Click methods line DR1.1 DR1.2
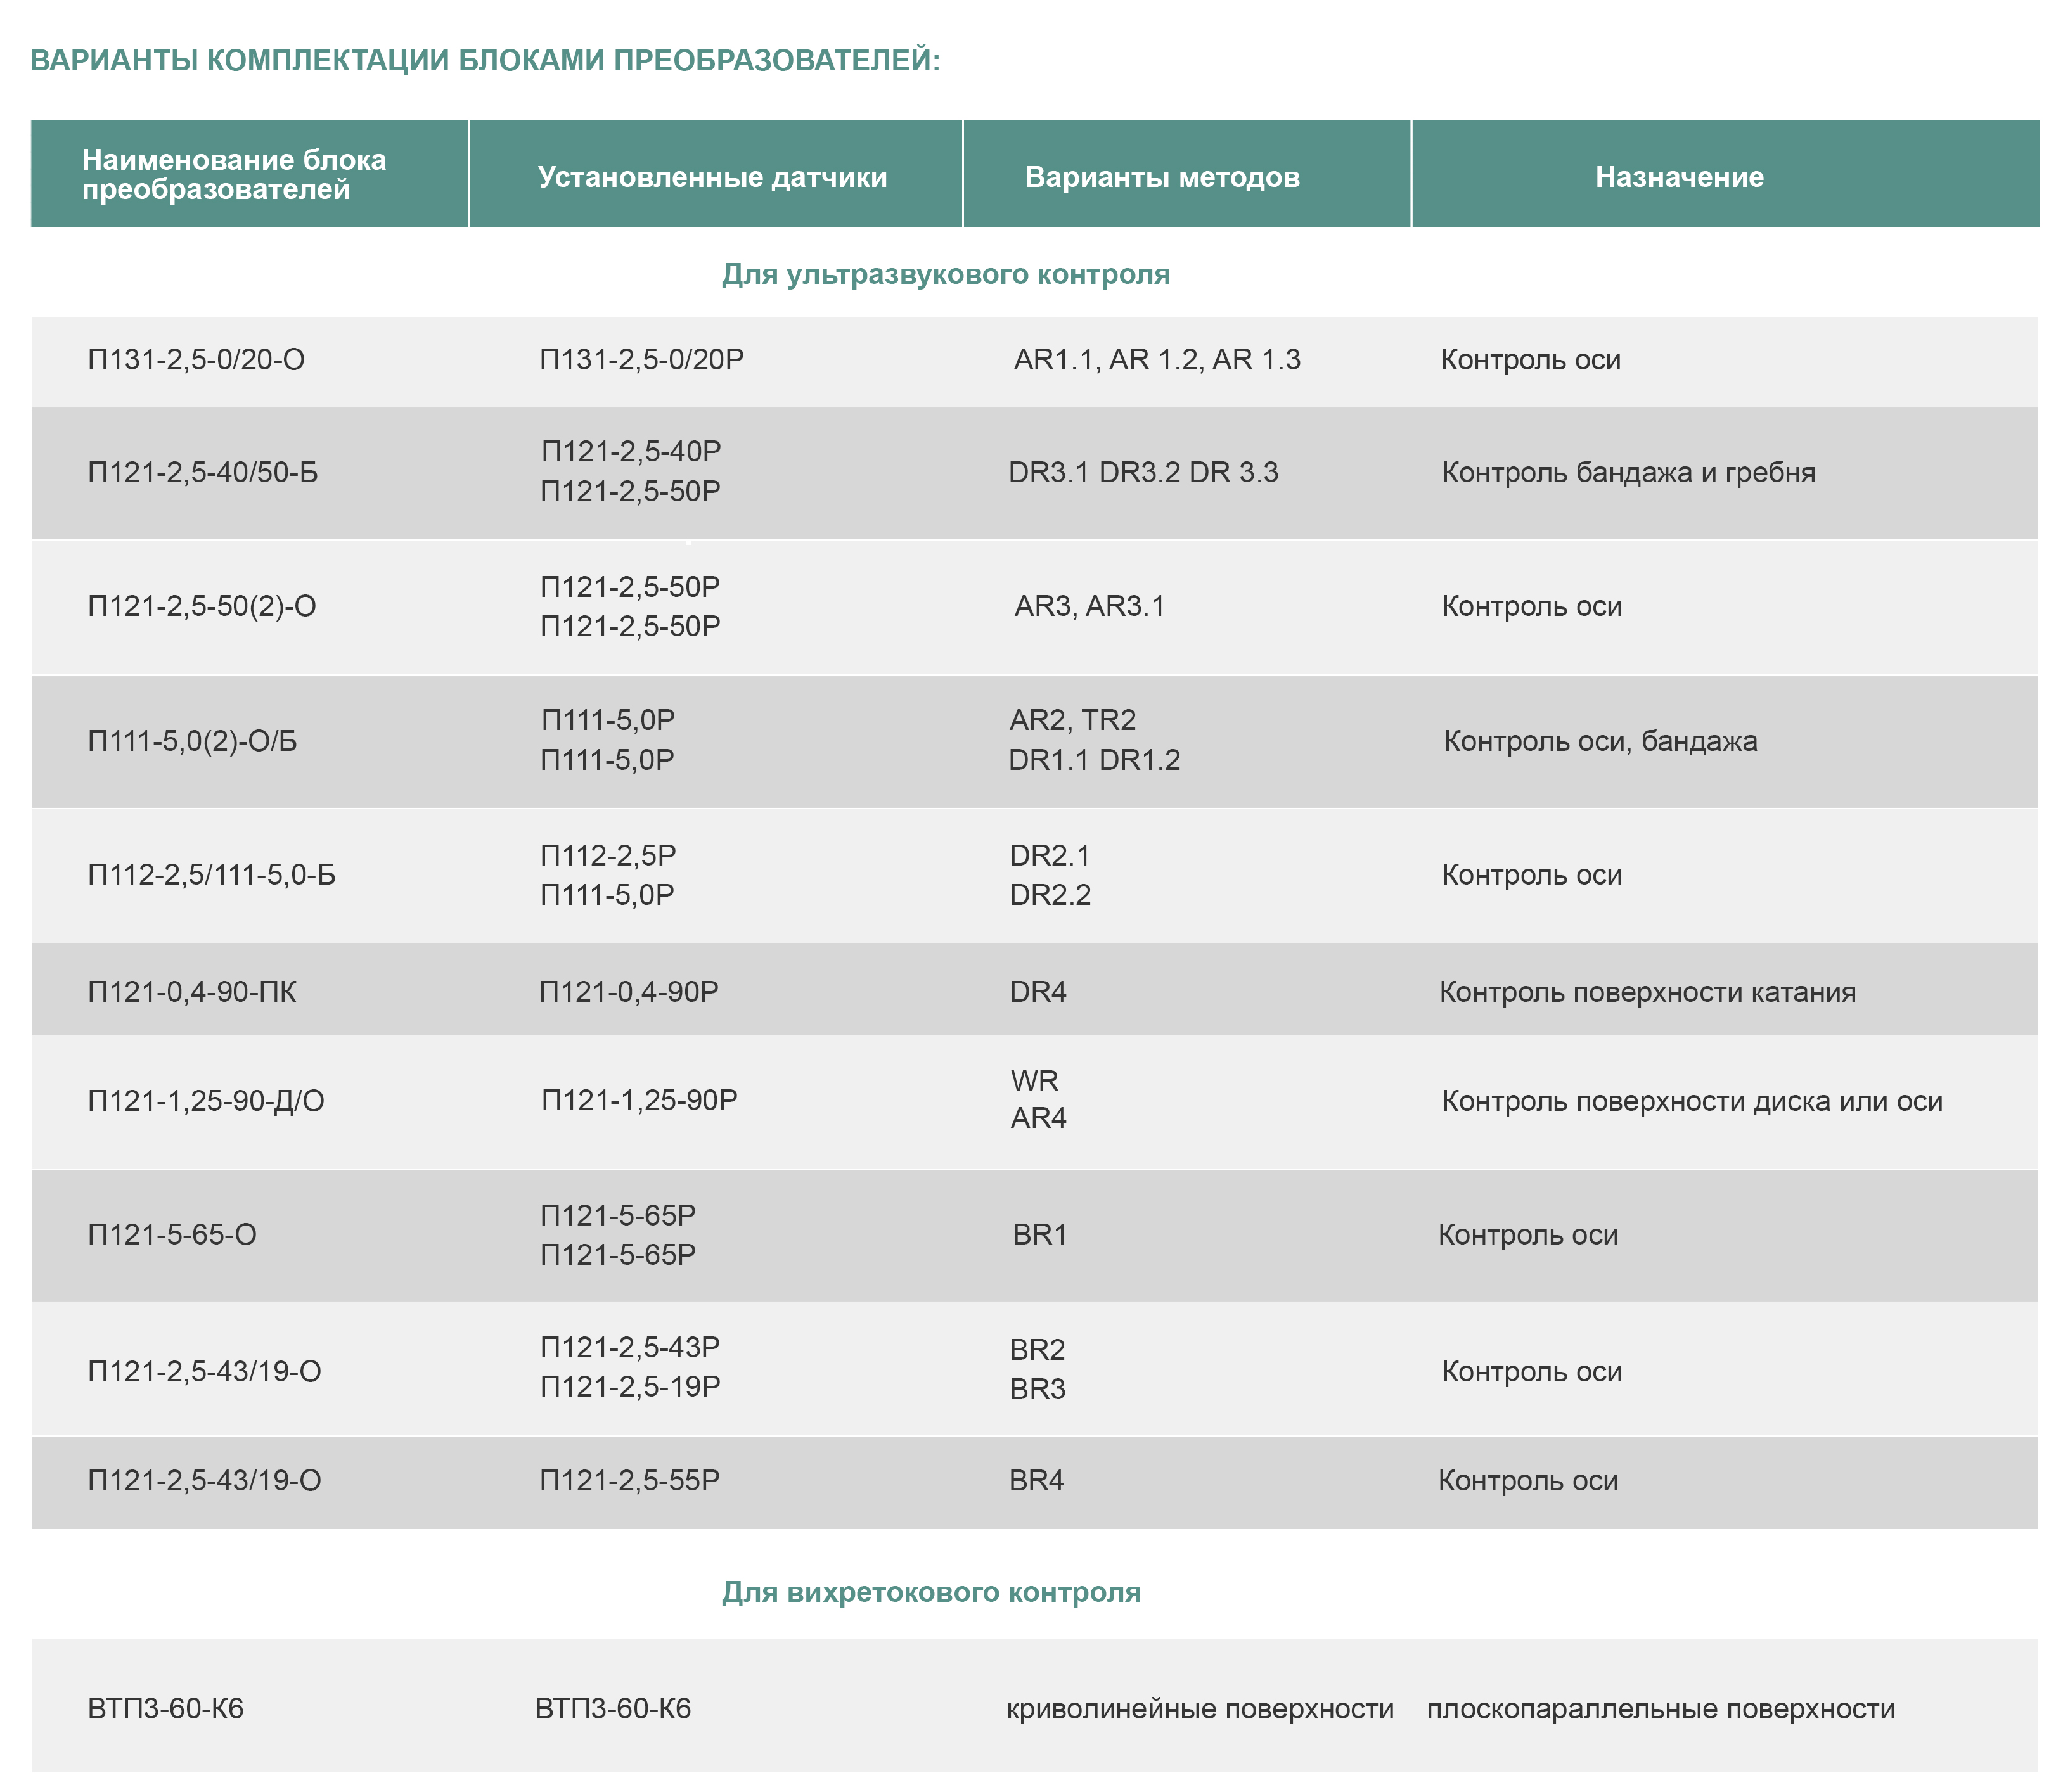Image resolution: width=2063 pixels, height=1792 pixels. [1094, 760]
